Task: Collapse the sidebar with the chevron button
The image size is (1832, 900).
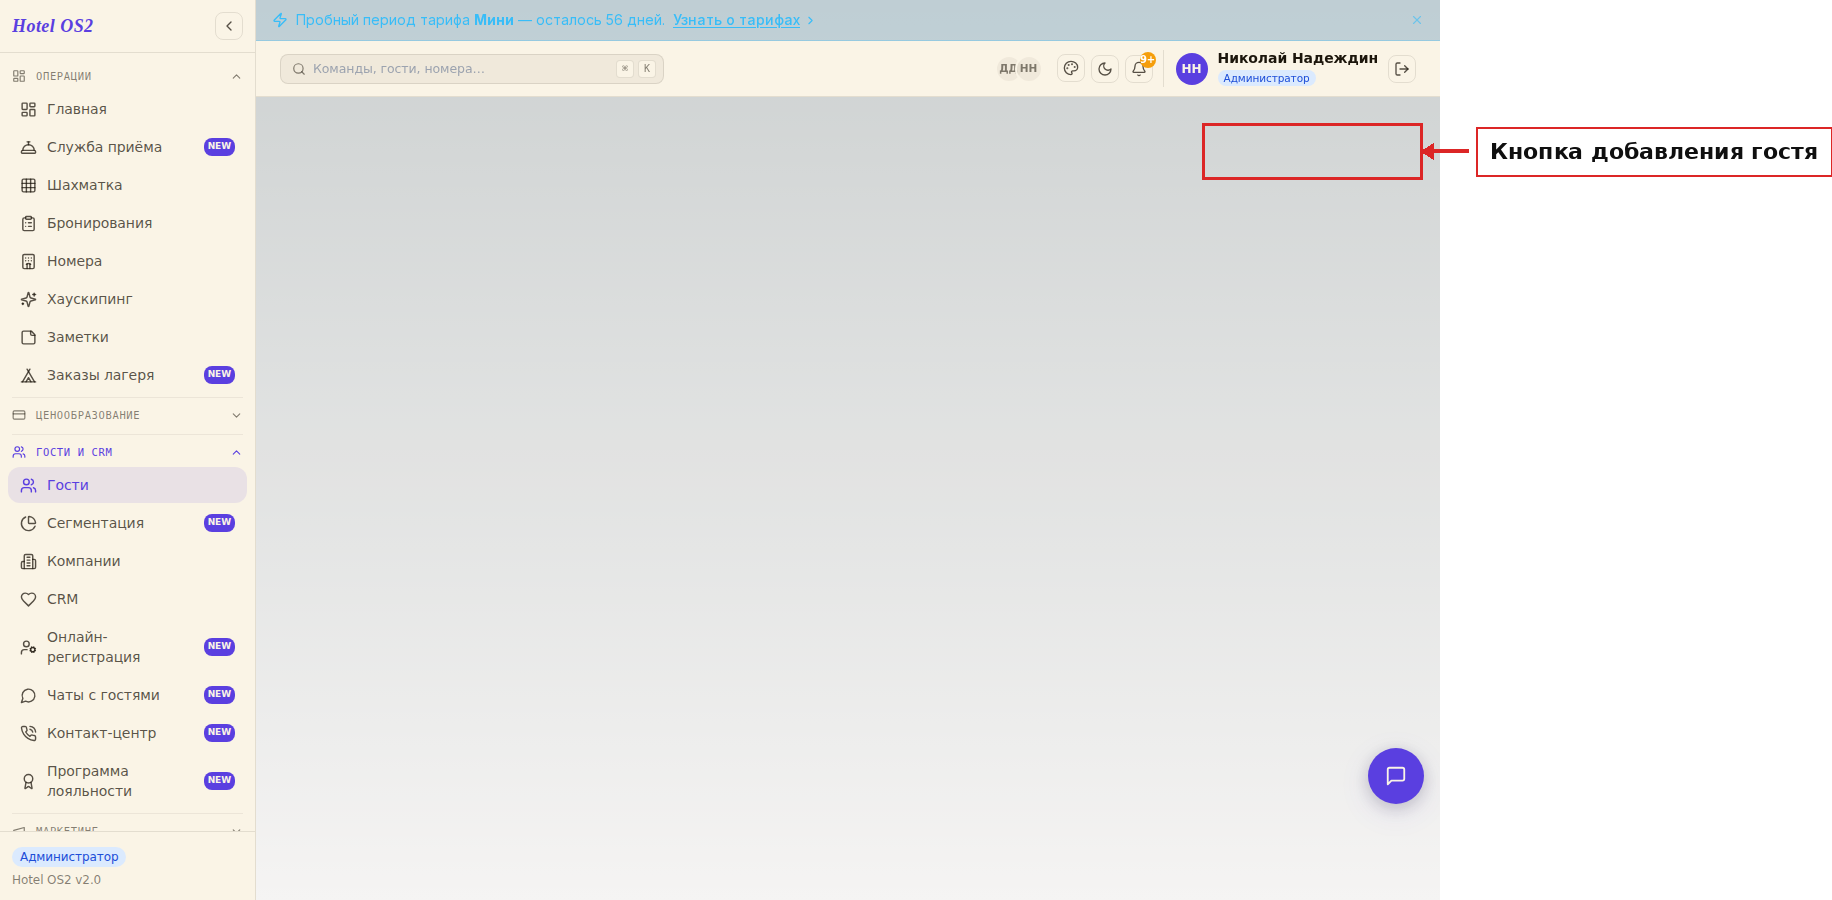Action: 229,26
